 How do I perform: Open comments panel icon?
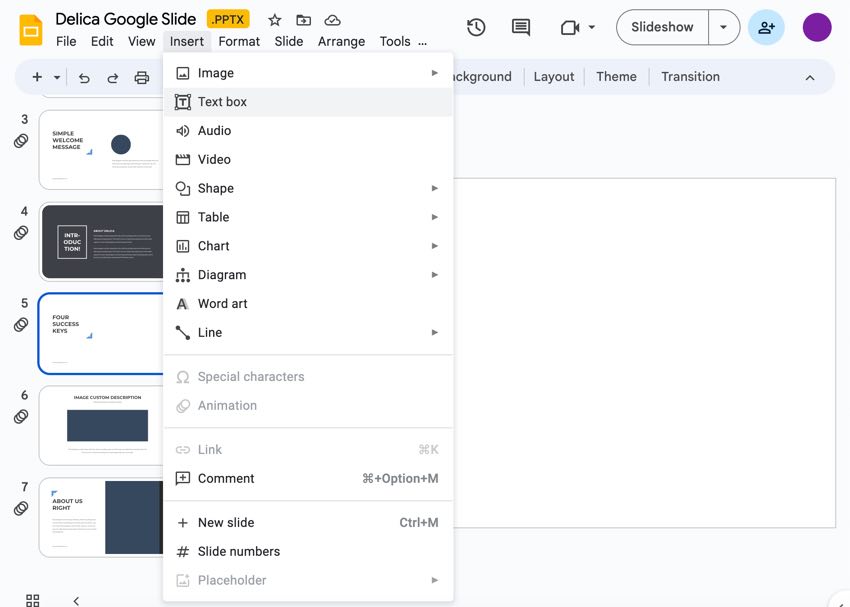pyautogui.click(x=521, y=27)
